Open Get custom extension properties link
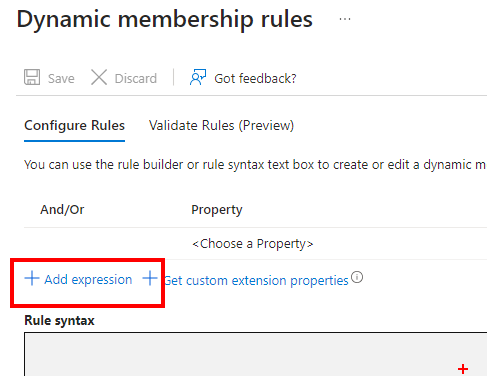 click(x=256, y=280)
